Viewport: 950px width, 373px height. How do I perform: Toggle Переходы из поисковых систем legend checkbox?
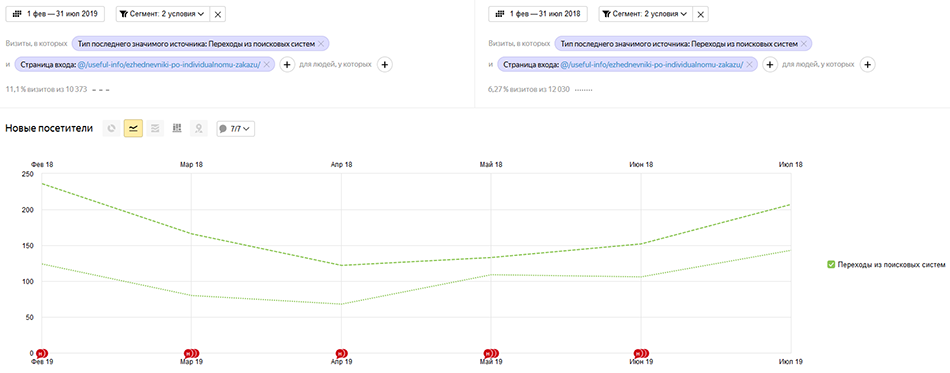coord(832,265)
